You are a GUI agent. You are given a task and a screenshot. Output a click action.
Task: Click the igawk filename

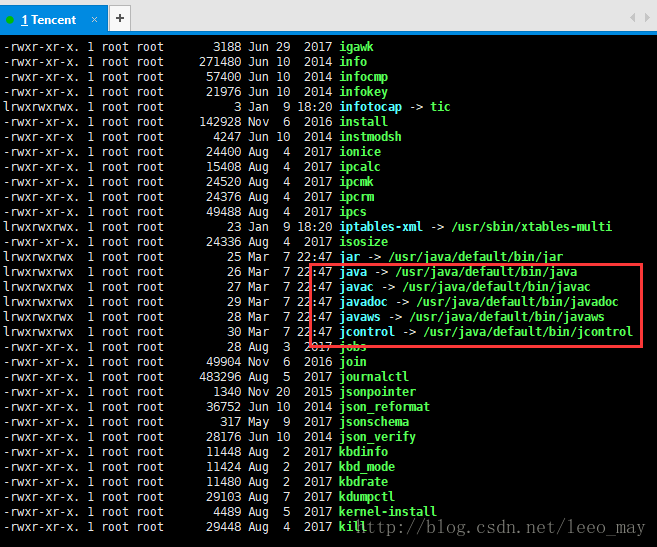pyautogui.click(x=356, y=47)
